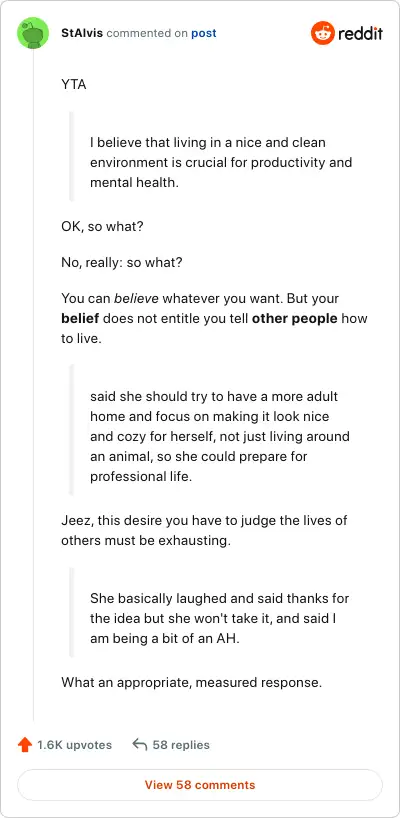
Task: Click the bold "other people" text
Action: pyautogui.click(x=295, y=318)
